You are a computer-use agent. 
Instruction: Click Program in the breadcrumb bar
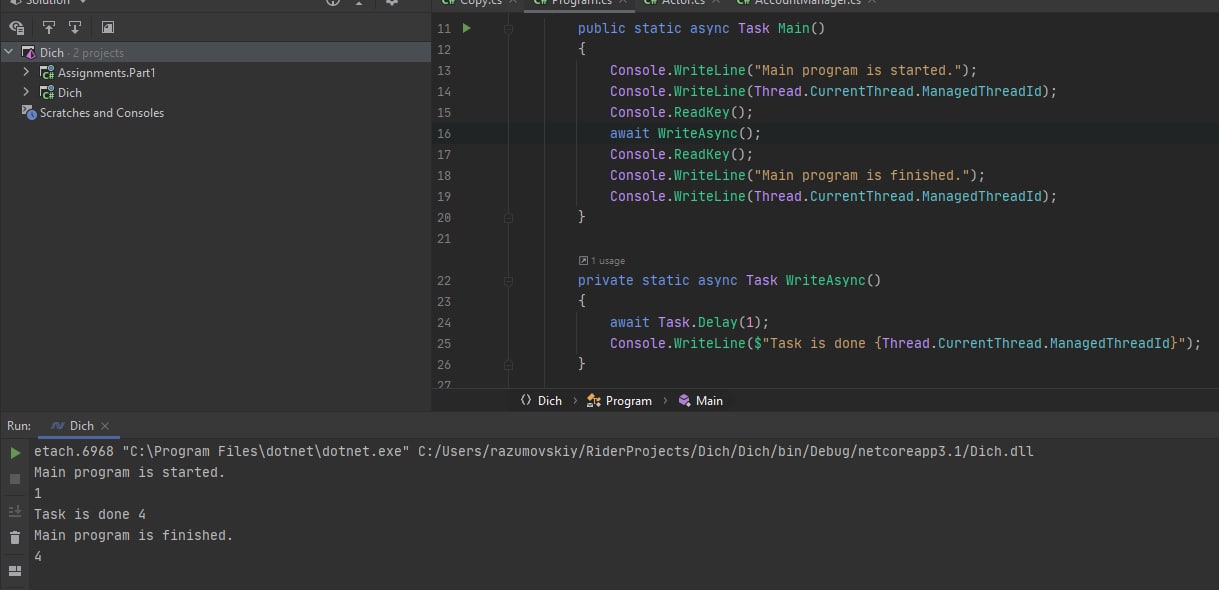(x=629, y=401)
